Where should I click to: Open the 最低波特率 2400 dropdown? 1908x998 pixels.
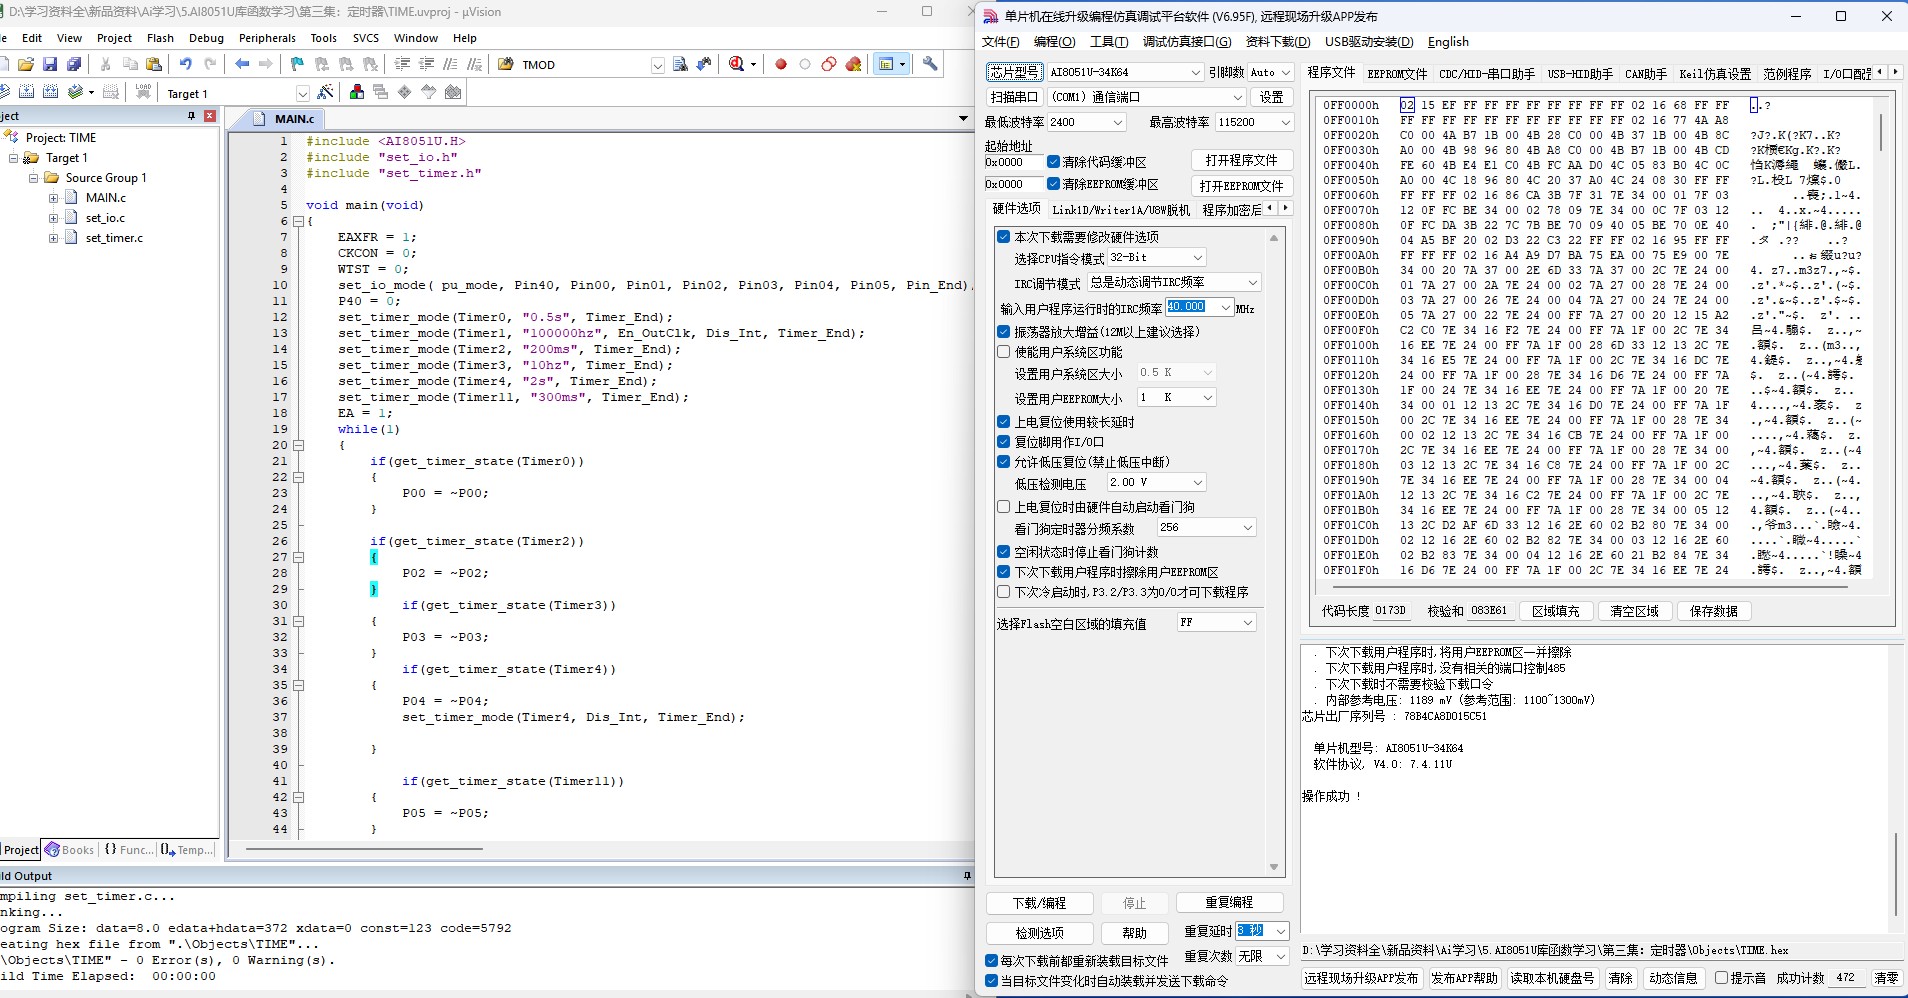click(1087, 122)
